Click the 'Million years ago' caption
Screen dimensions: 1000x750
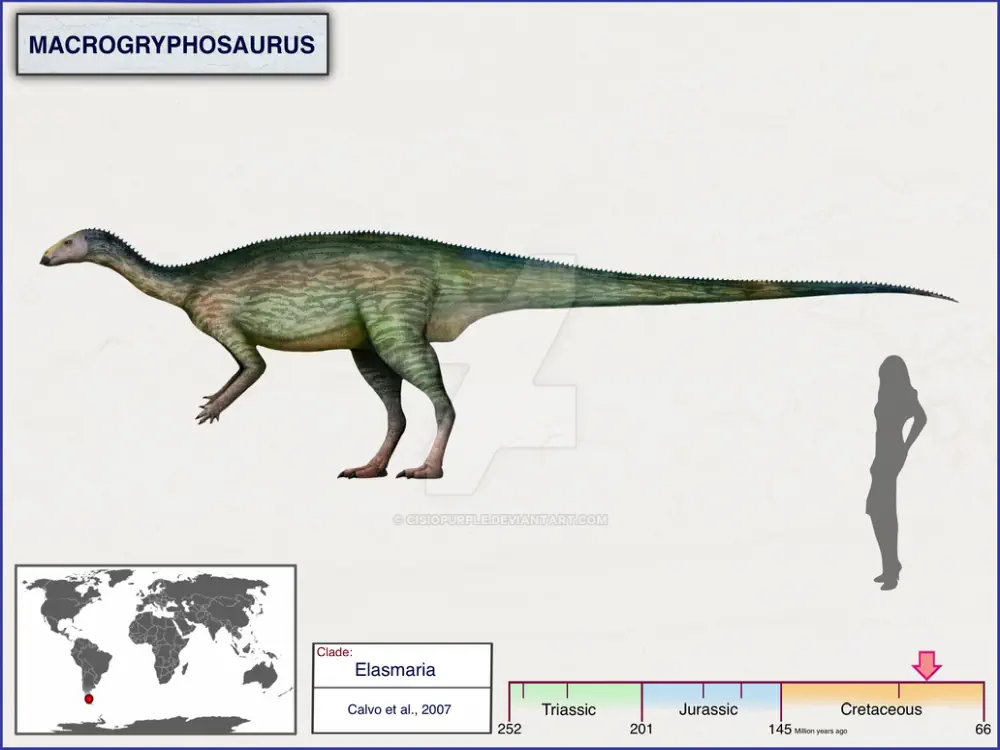tap(821, 732)
